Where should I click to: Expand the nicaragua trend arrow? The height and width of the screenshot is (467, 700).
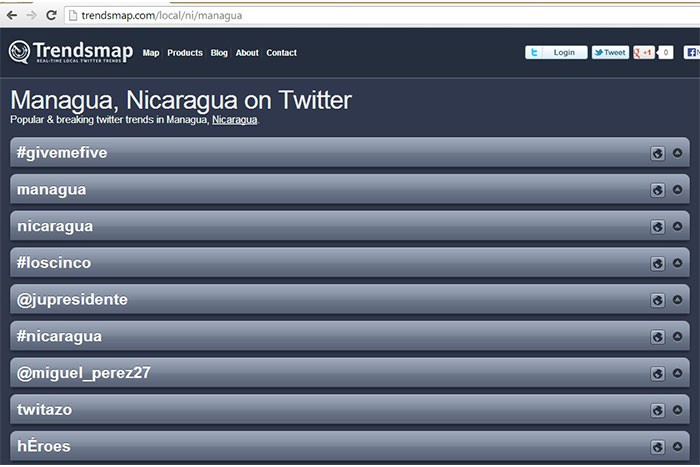[677, 226]
